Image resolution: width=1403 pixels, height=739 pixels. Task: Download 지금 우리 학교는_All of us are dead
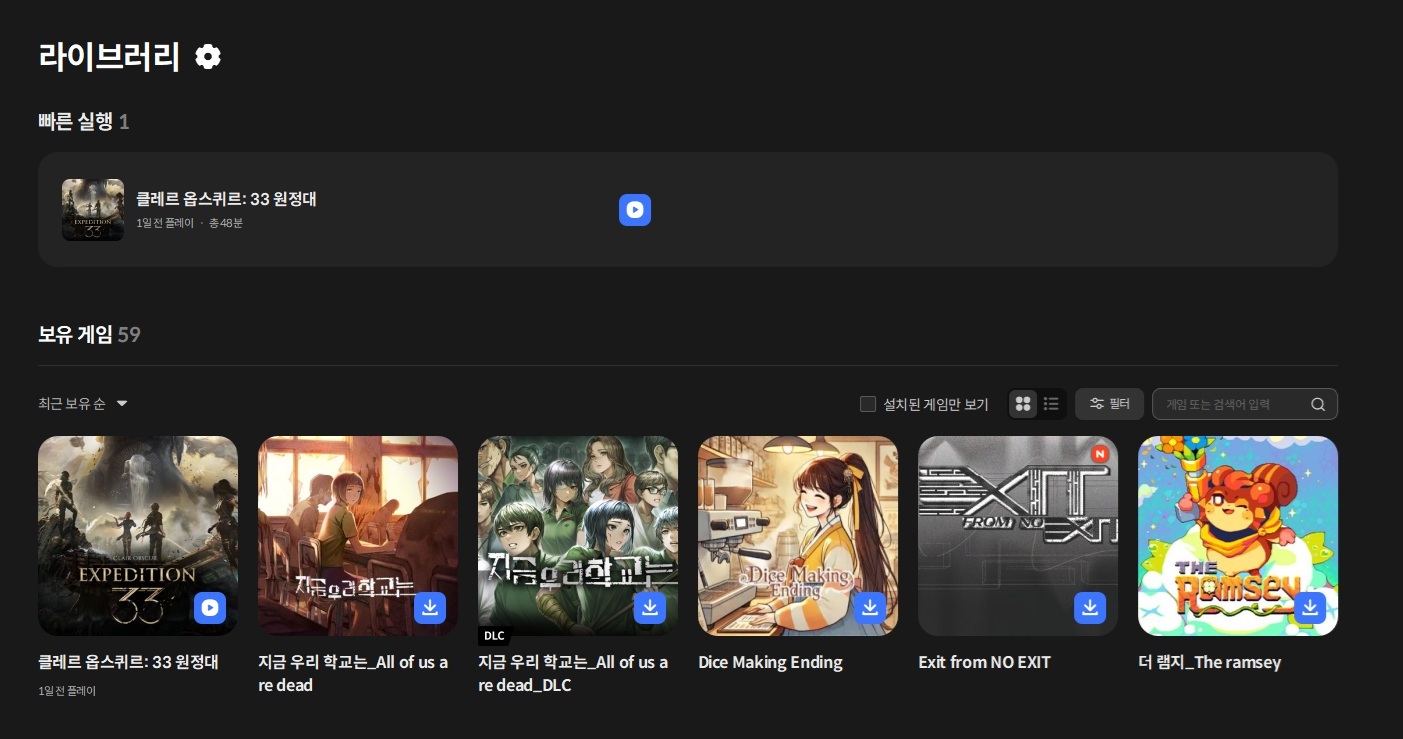[430, 608]
